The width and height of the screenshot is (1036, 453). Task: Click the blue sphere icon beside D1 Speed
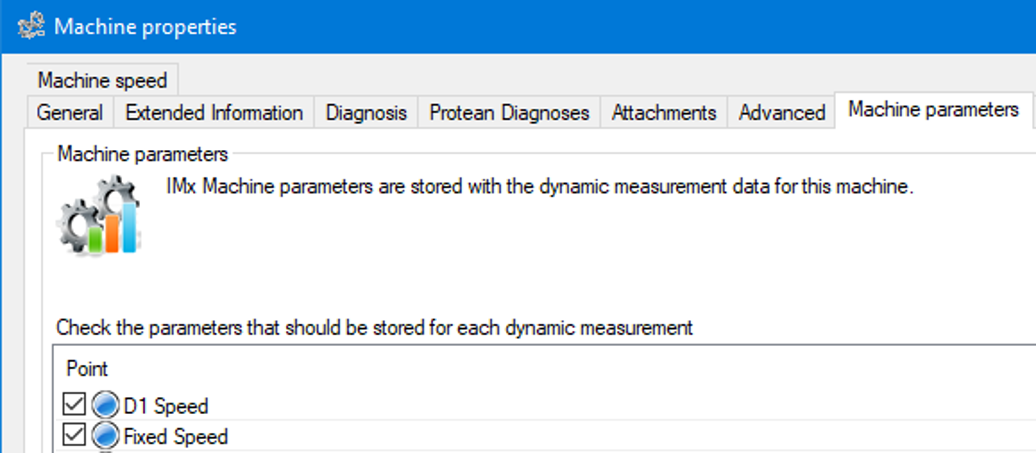tap(105, 406)
